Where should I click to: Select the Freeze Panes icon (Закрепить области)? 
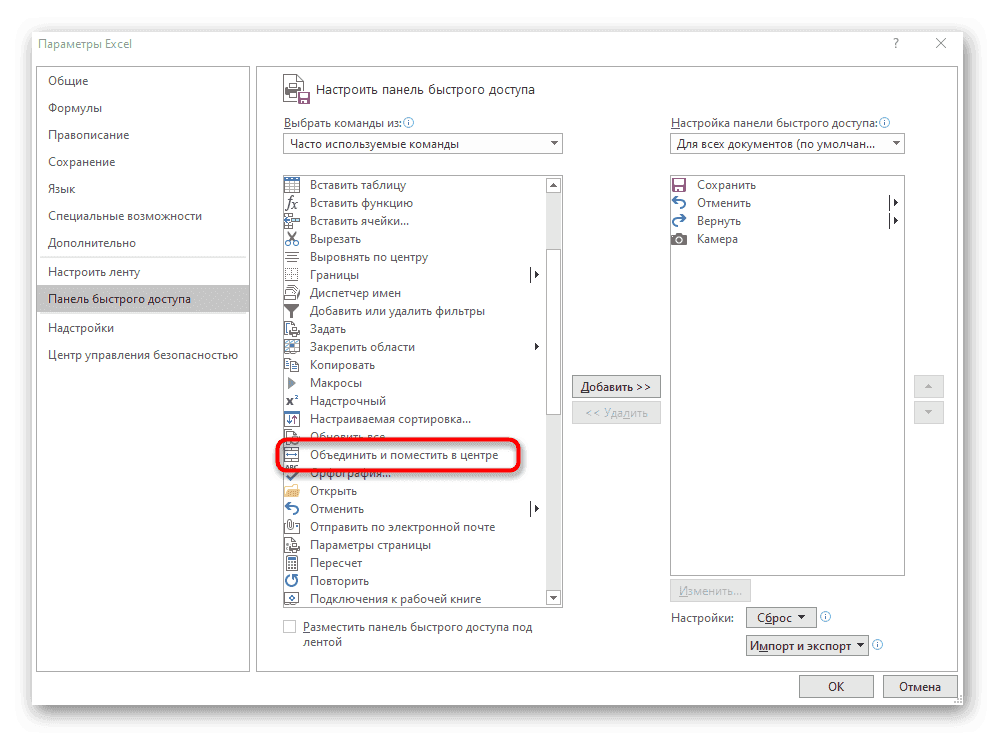pos(292,347)
